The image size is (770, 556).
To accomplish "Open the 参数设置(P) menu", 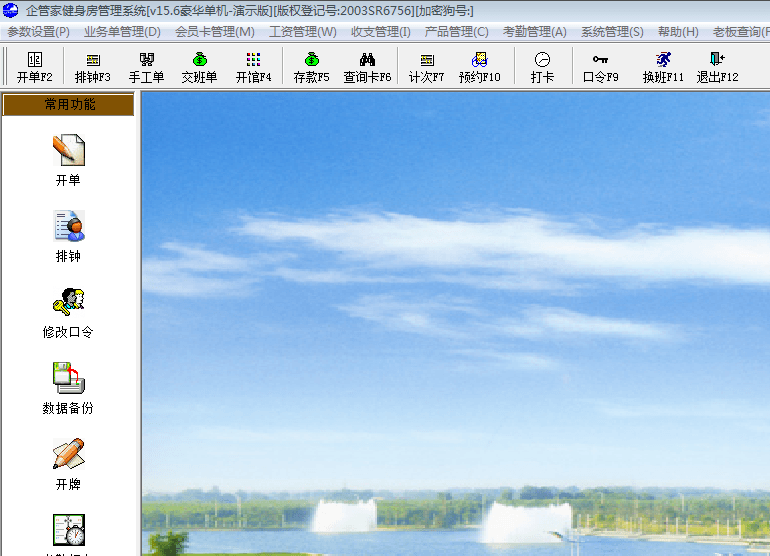I will [38, 32].
